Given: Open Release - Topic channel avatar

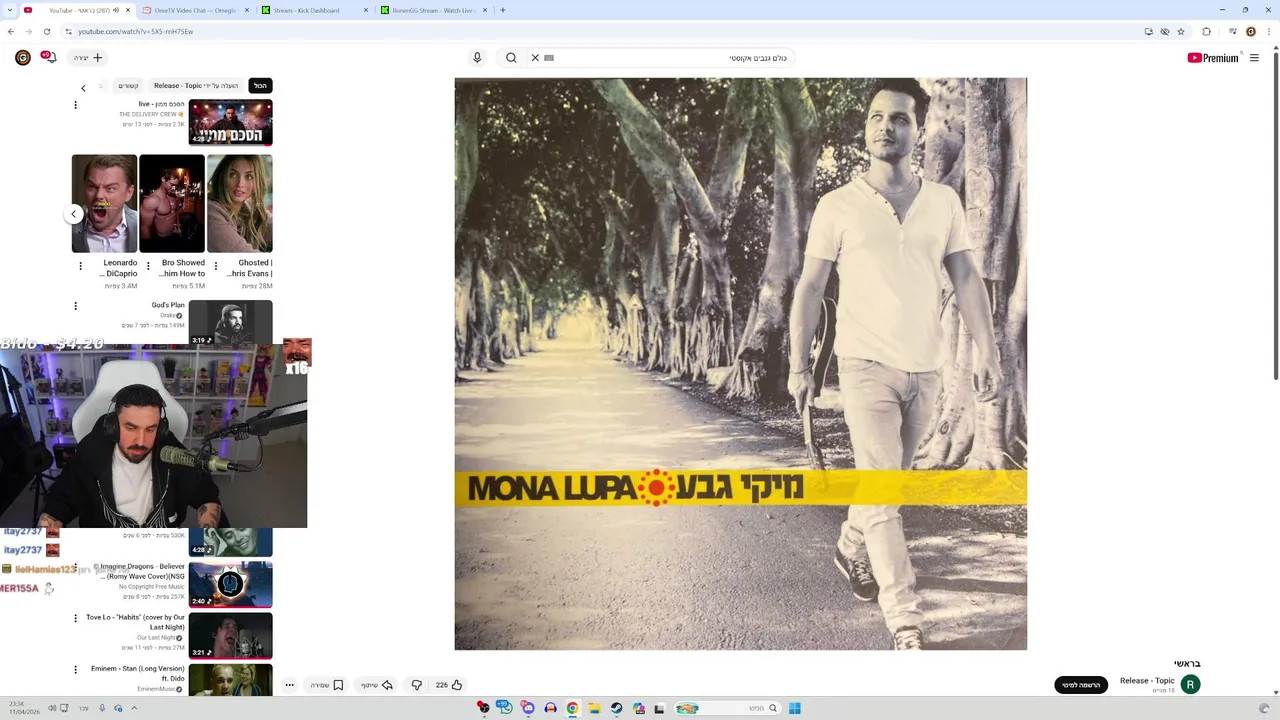Looking at the screenshot, I should coord(1190,684).
